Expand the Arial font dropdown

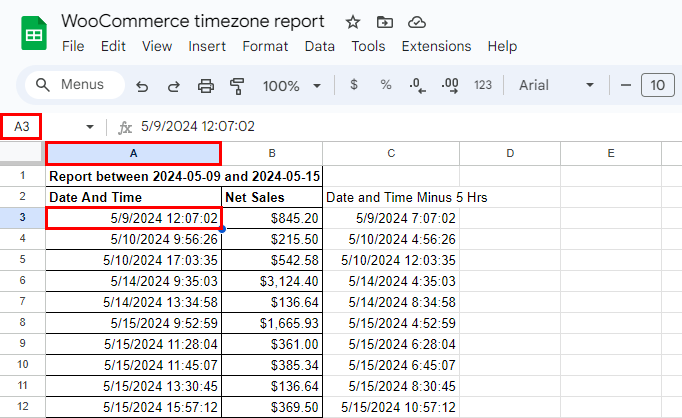click(x=557, y=85)
